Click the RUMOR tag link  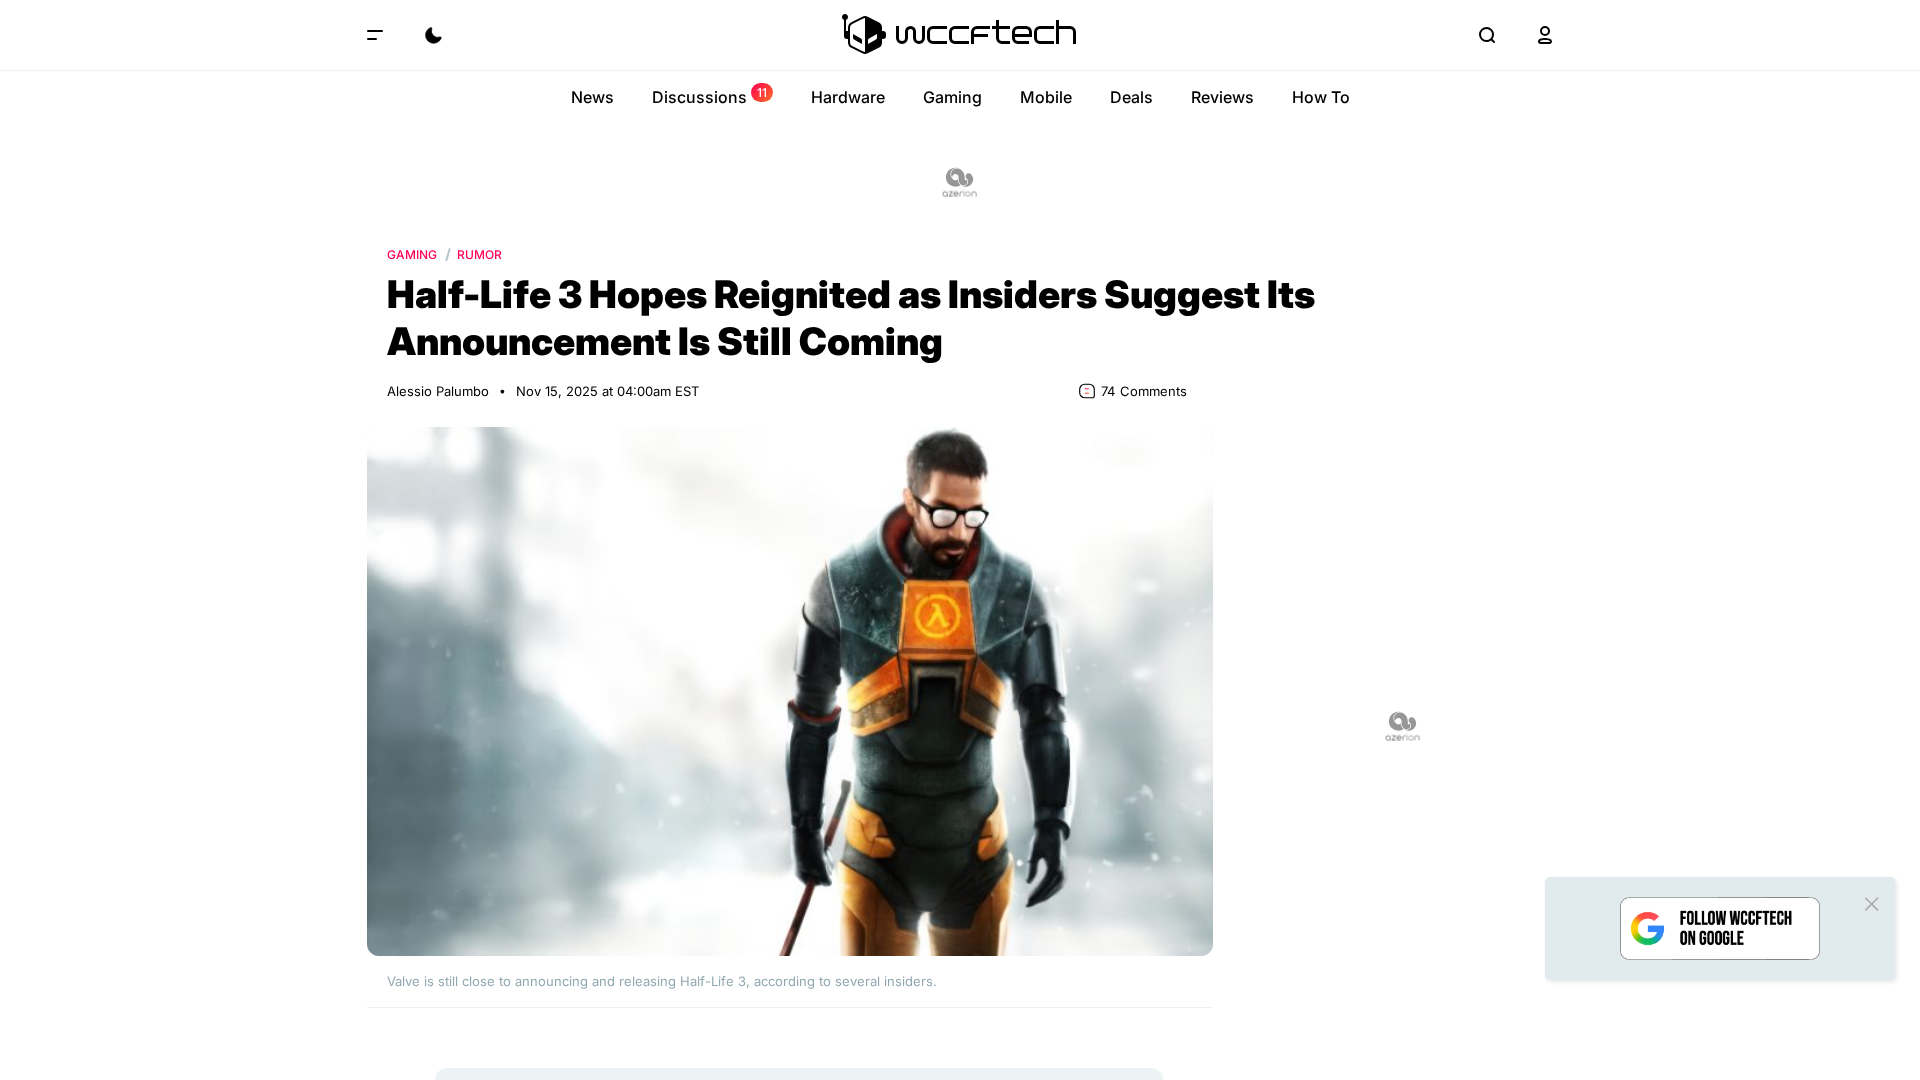tap(479, 255)
